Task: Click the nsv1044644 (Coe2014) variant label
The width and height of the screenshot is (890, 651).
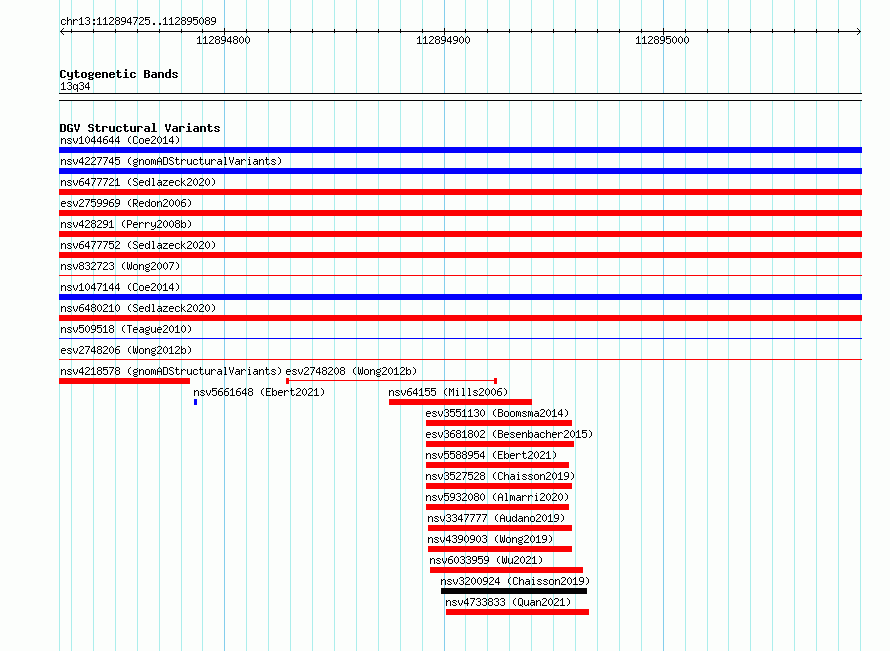Action: point(120,140)
